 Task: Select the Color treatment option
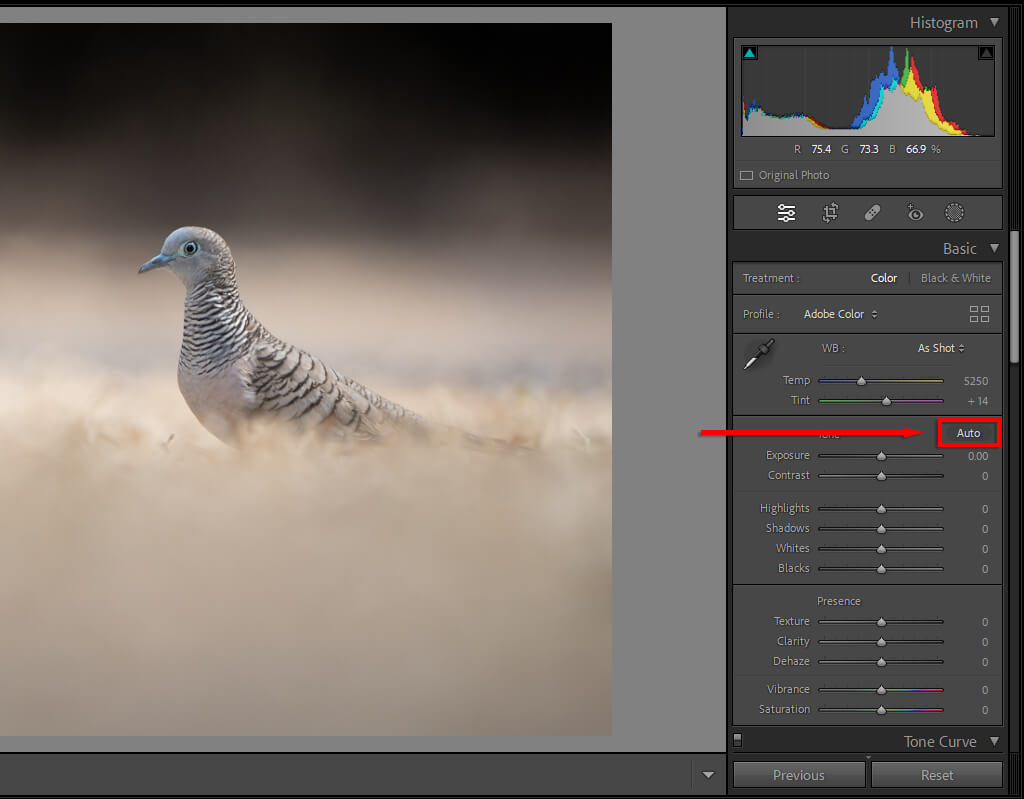click(x=884, y=278)
